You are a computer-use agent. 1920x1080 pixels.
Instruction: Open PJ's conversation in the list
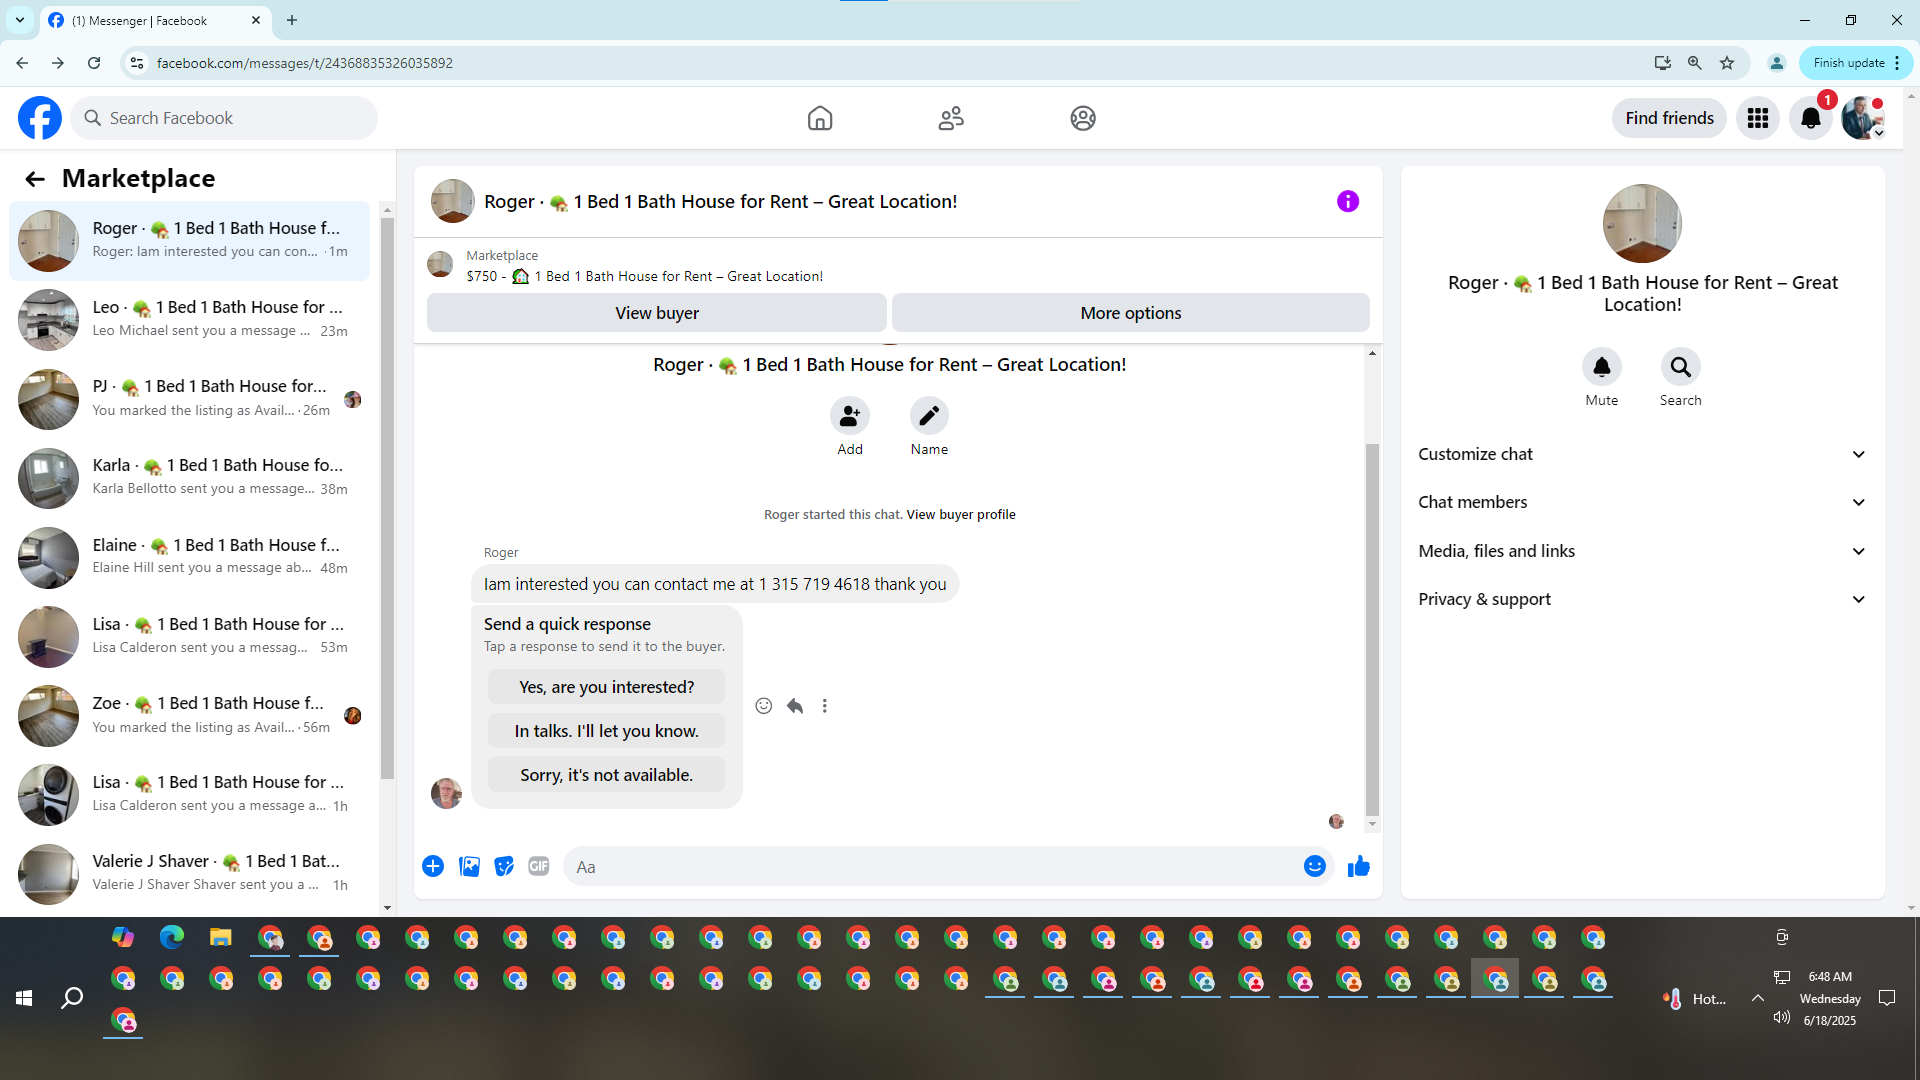tap(190, 399)
